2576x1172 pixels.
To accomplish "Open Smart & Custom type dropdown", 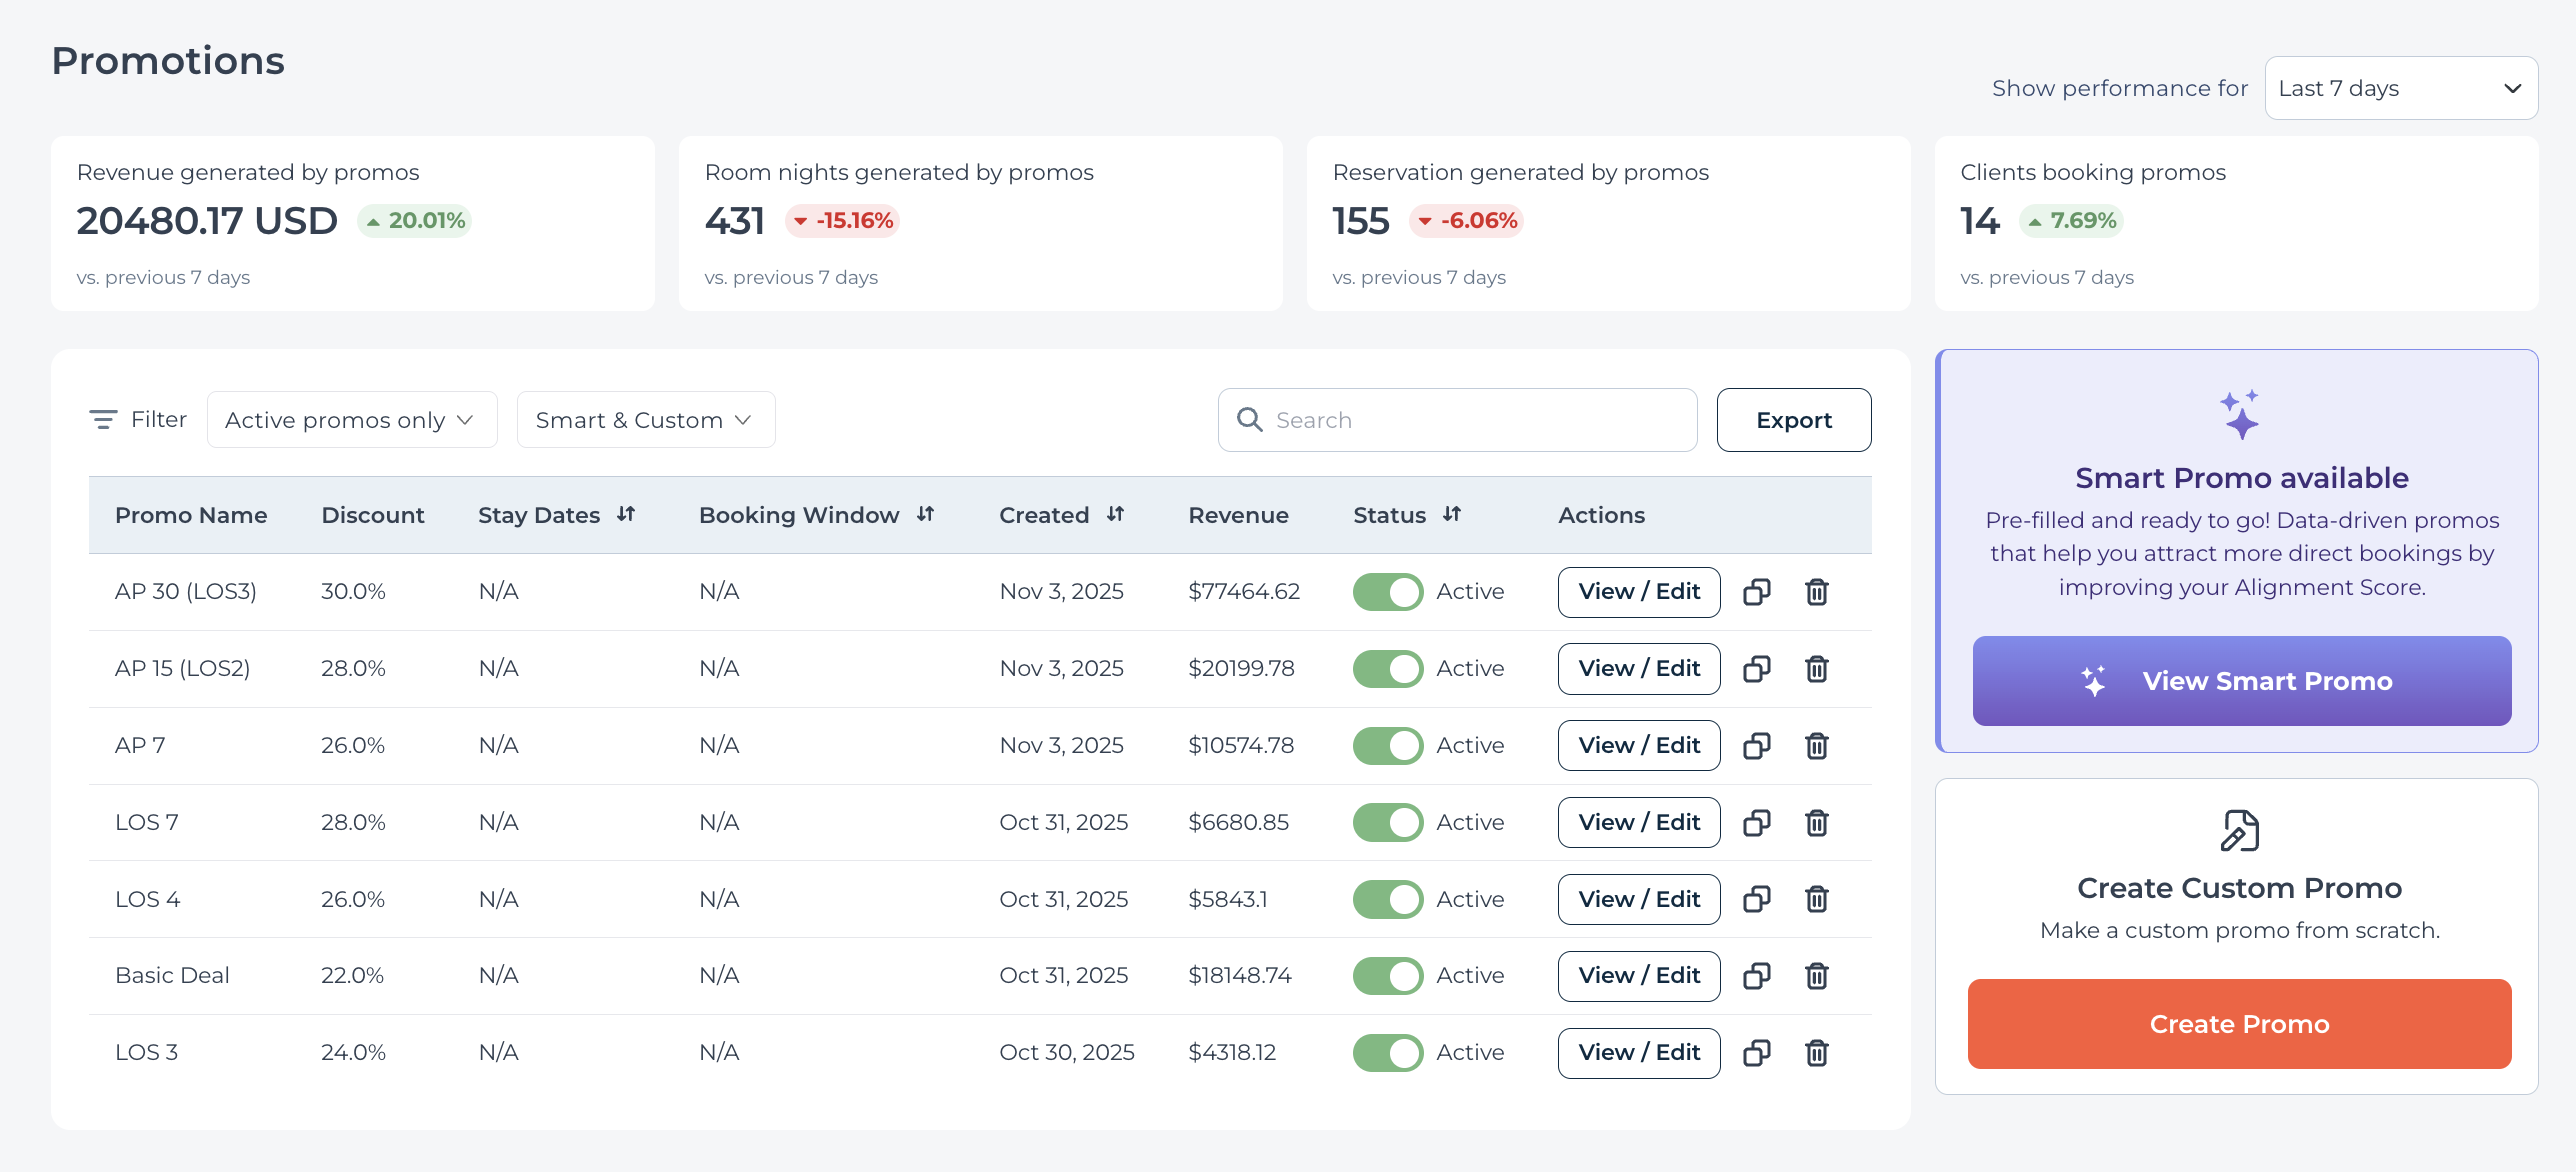I will [x=645, y=420].
